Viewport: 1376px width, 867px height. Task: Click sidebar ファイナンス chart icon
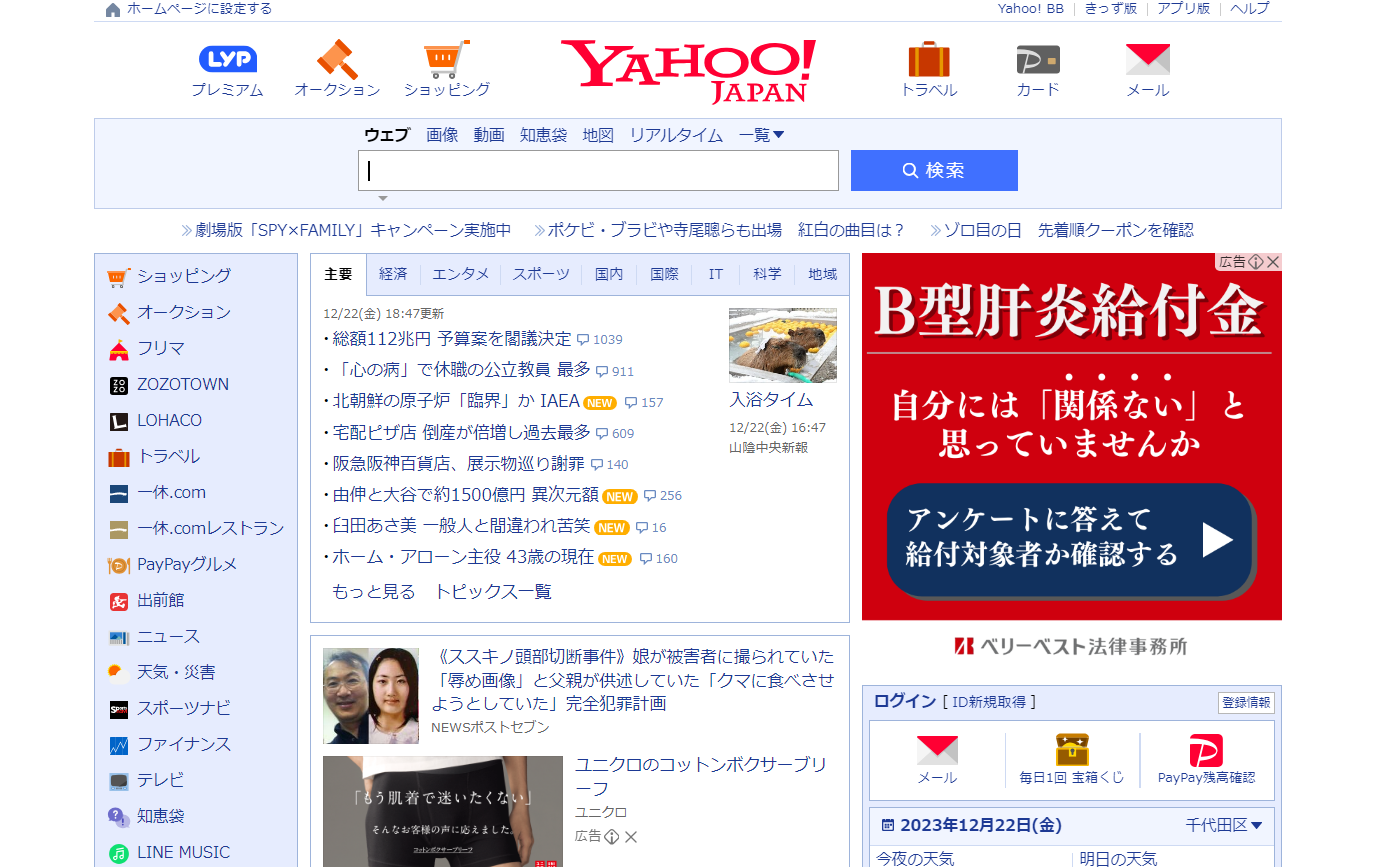tap(119, 745)
